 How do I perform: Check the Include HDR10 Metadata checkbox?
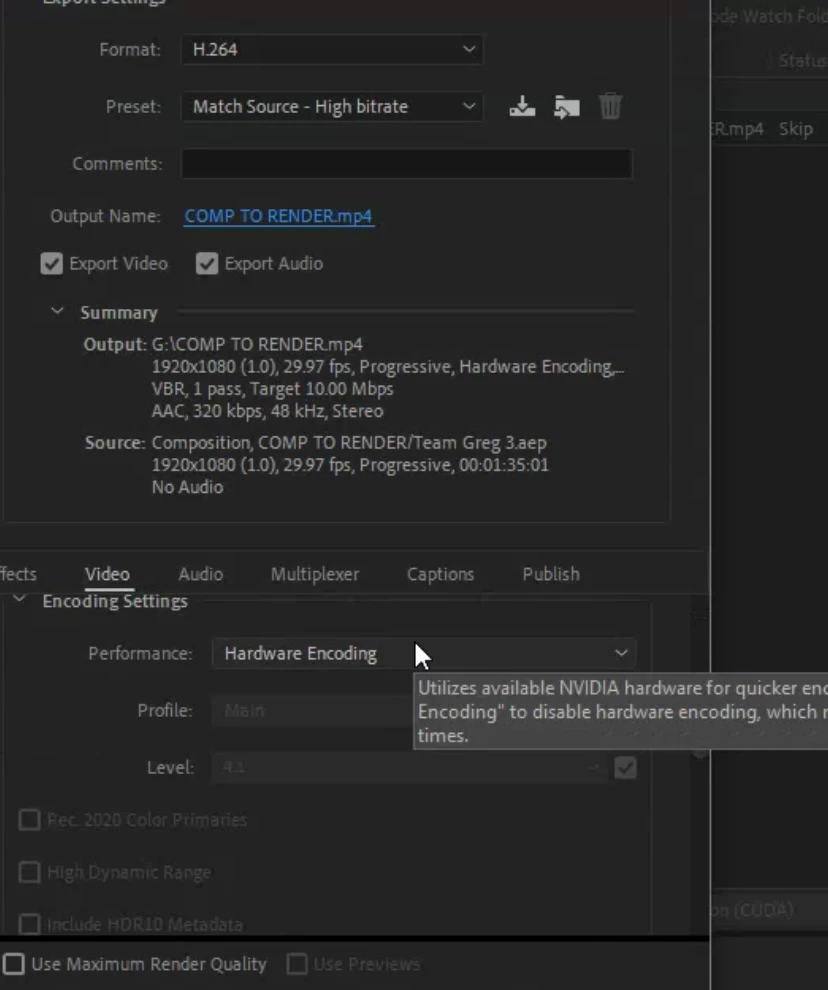pyautogui.click(x=29, y=924)
